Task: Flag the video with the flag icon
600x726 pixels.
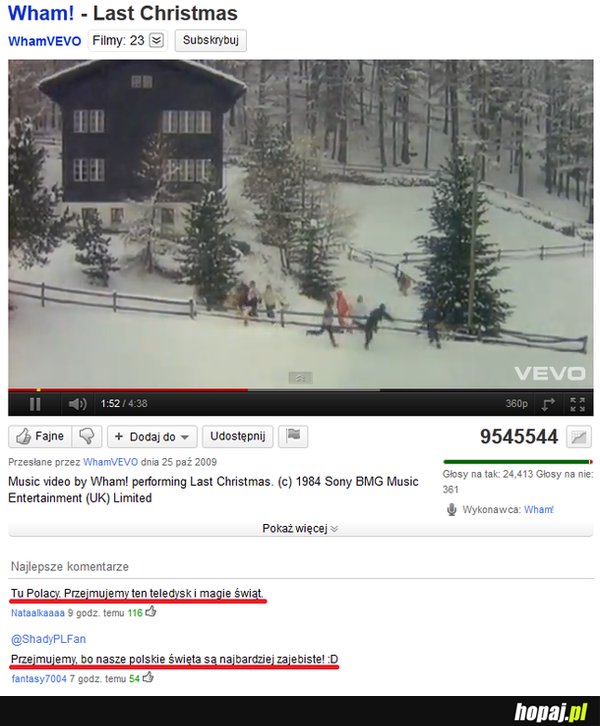Action: (x=293, y=436)
